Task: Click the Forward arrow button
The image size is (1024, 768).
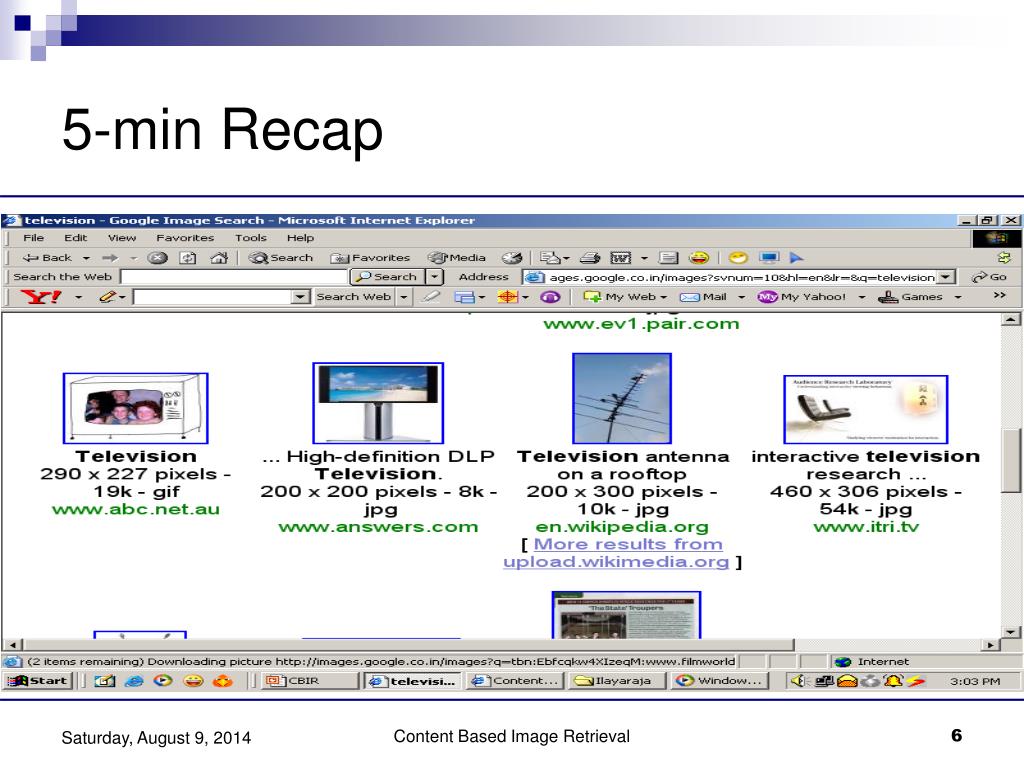Action: [x=110, y=258]
